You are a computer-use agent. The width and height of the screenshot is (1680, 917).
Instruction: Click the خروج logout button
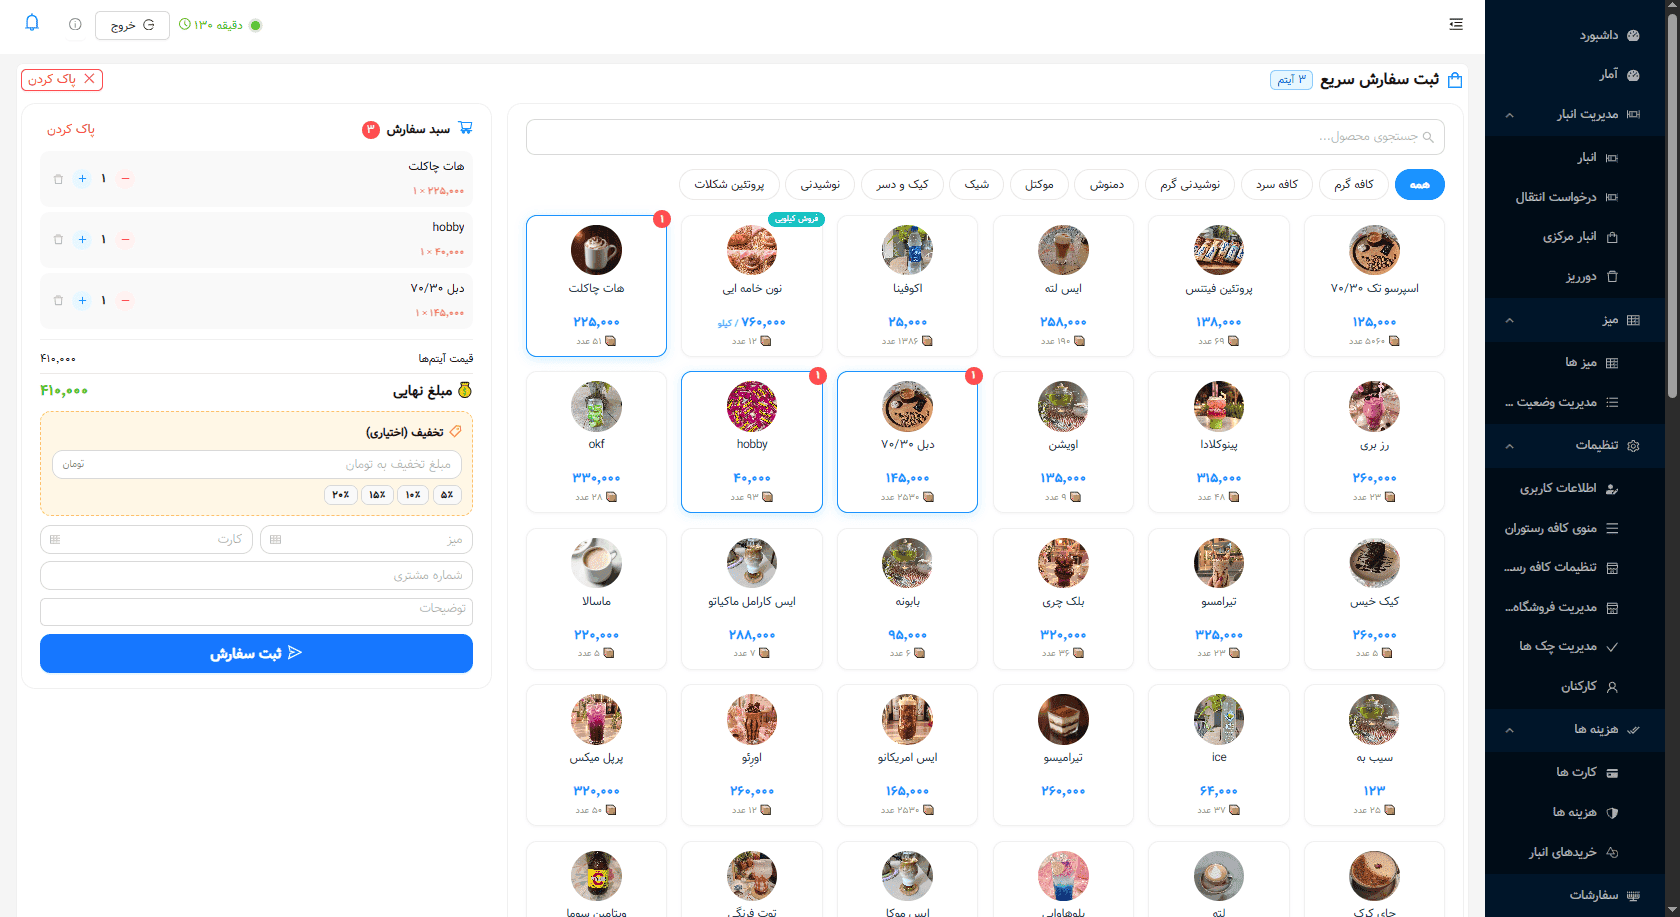pyautogui.click(x=133, y=25)
